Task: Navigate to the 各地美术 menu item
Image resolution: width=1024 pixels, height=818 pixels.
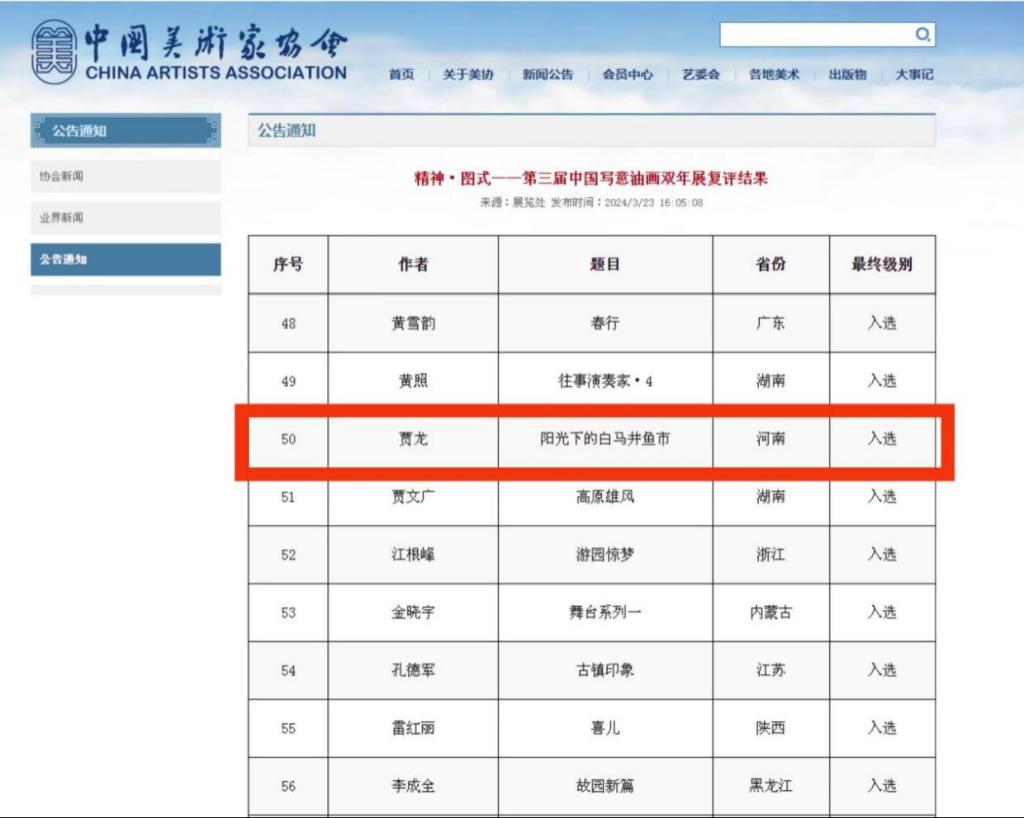Action: (x=774, y=74)
